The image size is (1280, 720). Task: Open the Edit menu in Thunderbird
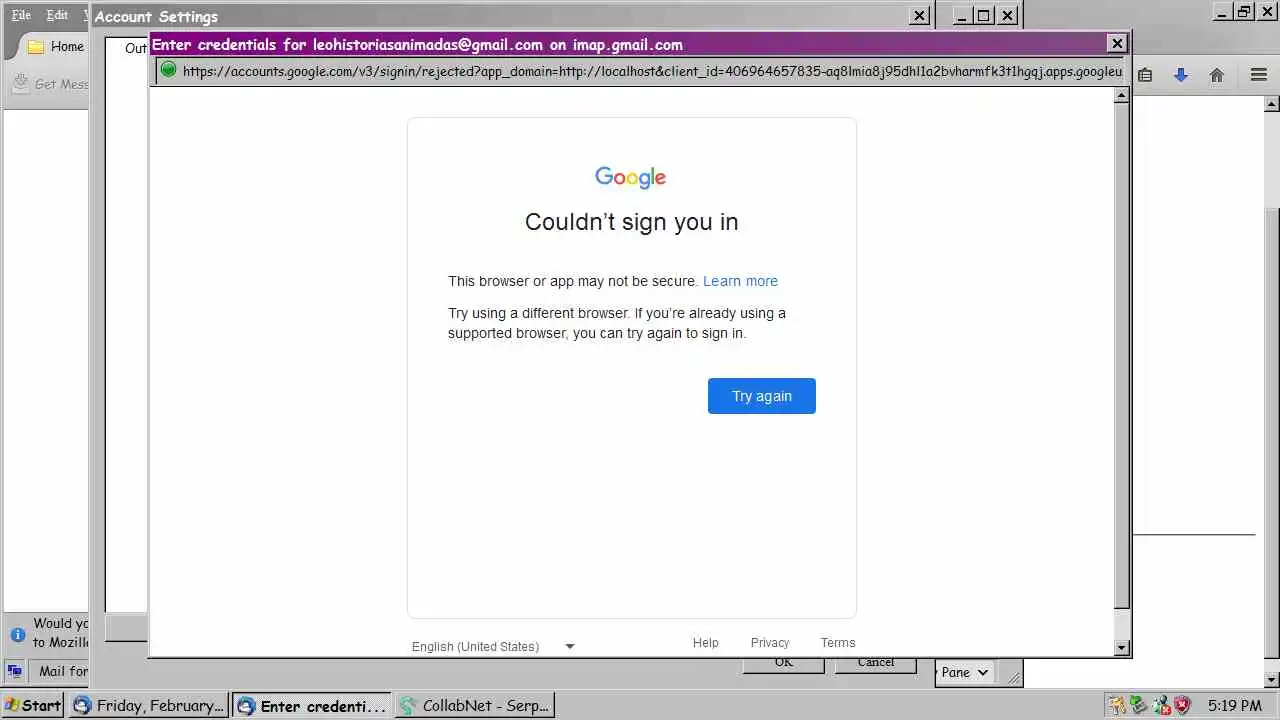(57, 15)
